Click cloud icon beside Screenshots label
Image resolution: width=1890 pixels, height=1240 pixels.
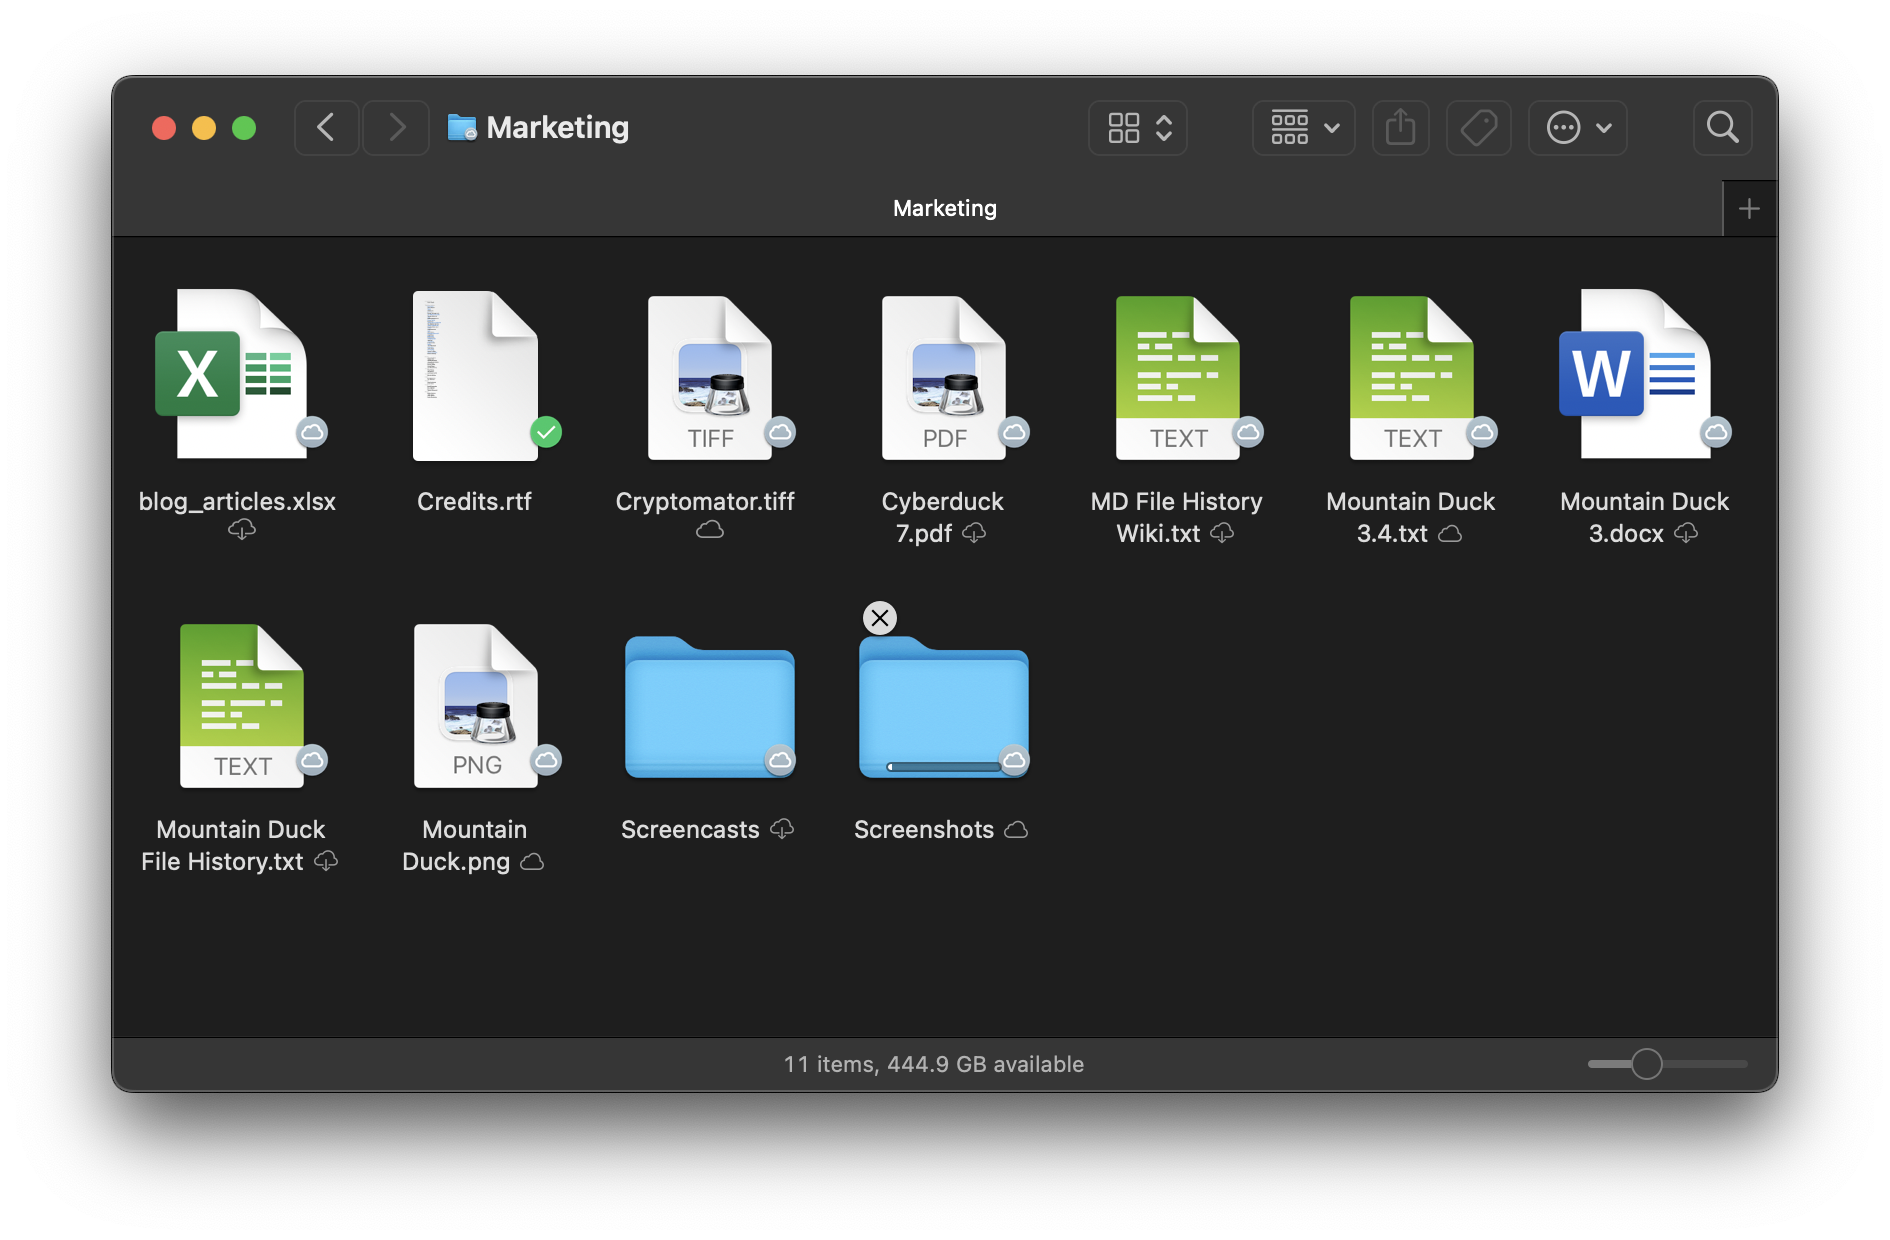pos(1016,830)
